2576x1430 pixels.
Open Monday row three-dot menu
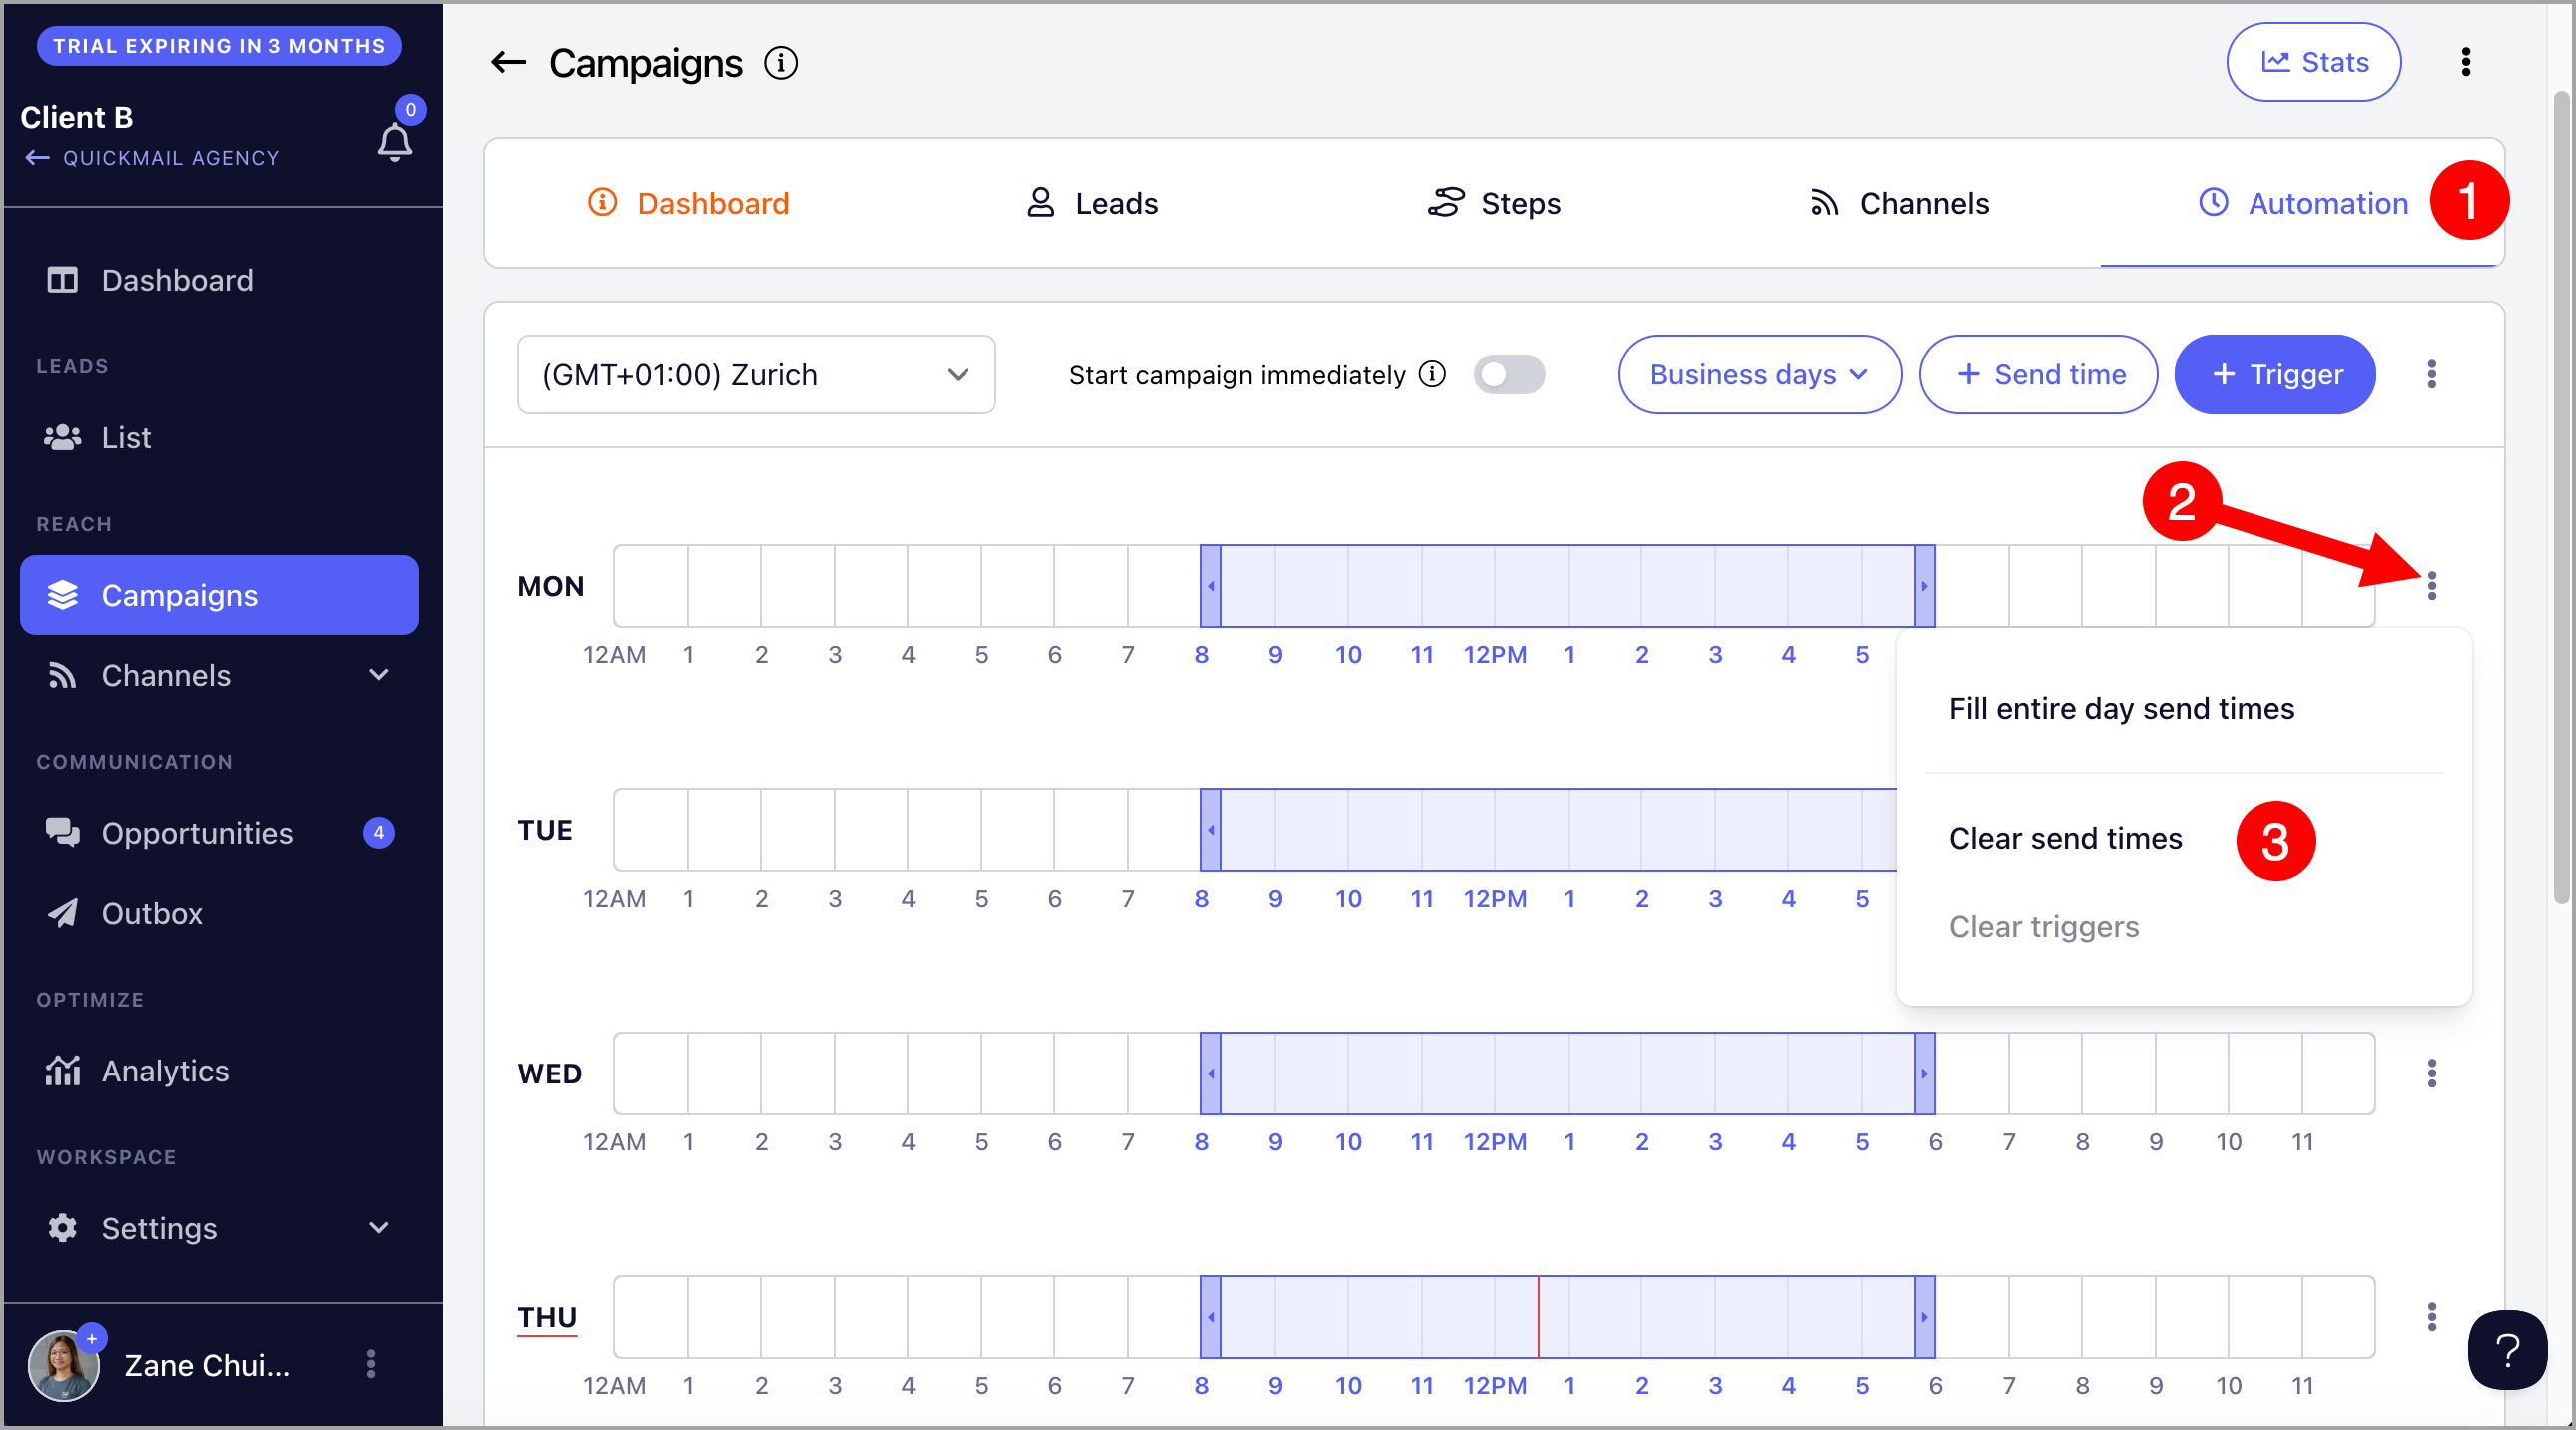(2432, 586)
